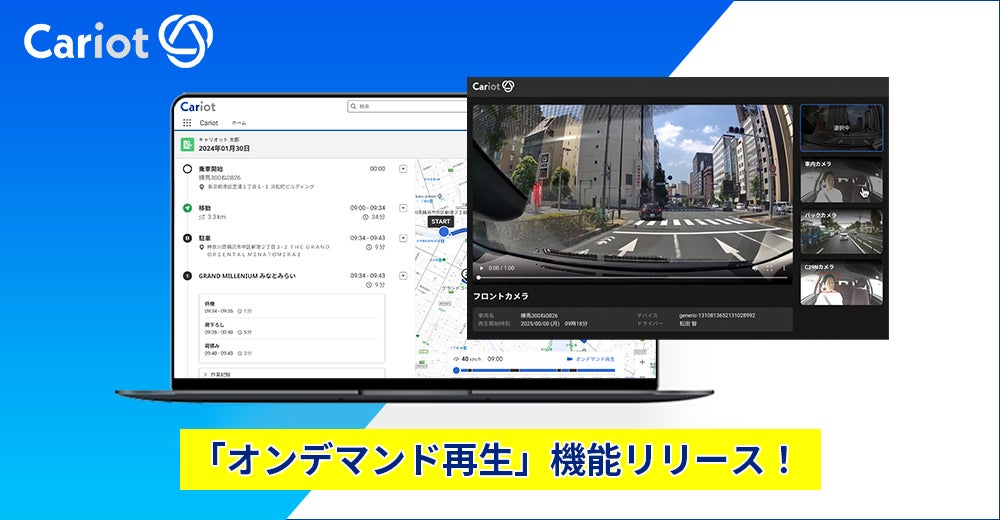Select the 選択中 front camera thumbnail
1000x520 pixels.
click(x=841, y=128)
